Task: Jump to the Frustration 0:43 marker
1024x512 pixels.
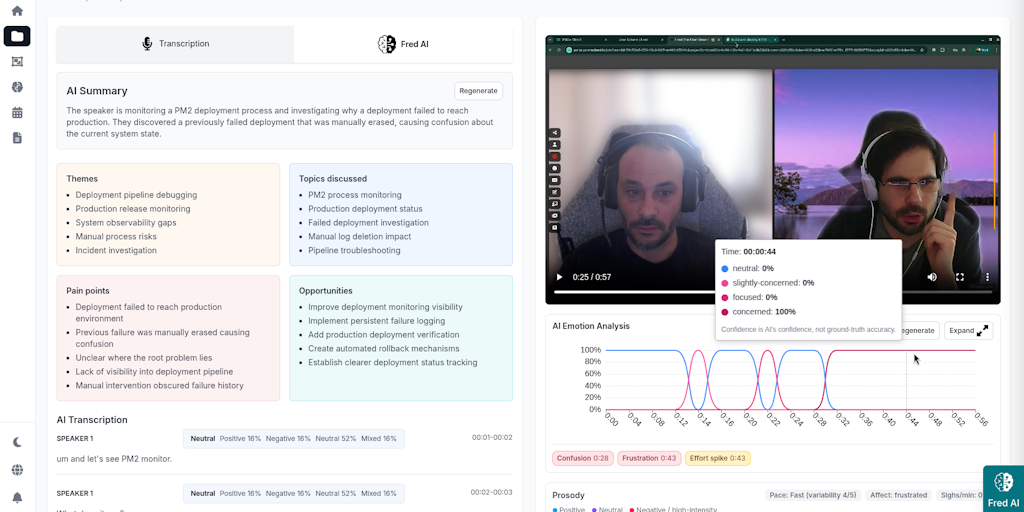Action: [x=649, y=458]
